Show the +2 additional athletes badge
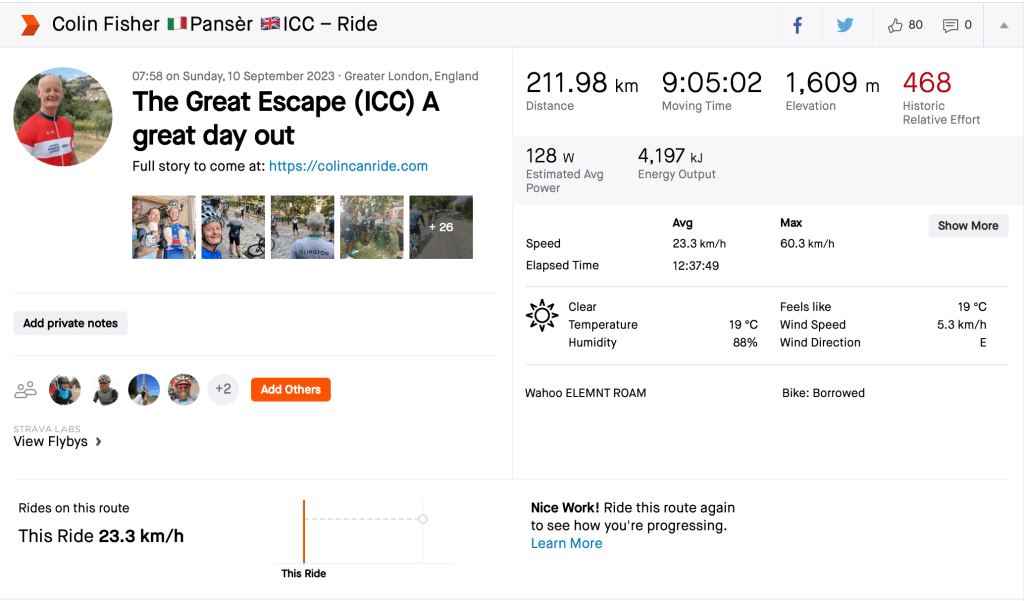The height and width of the screenshot is (601, 1024). [223, 389]
